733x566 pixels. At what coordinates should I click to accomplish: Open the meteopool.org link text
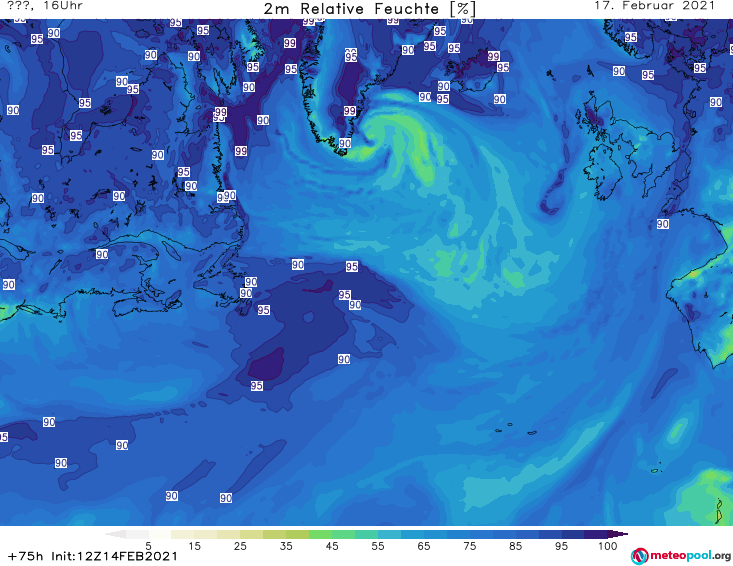point(690,556)
